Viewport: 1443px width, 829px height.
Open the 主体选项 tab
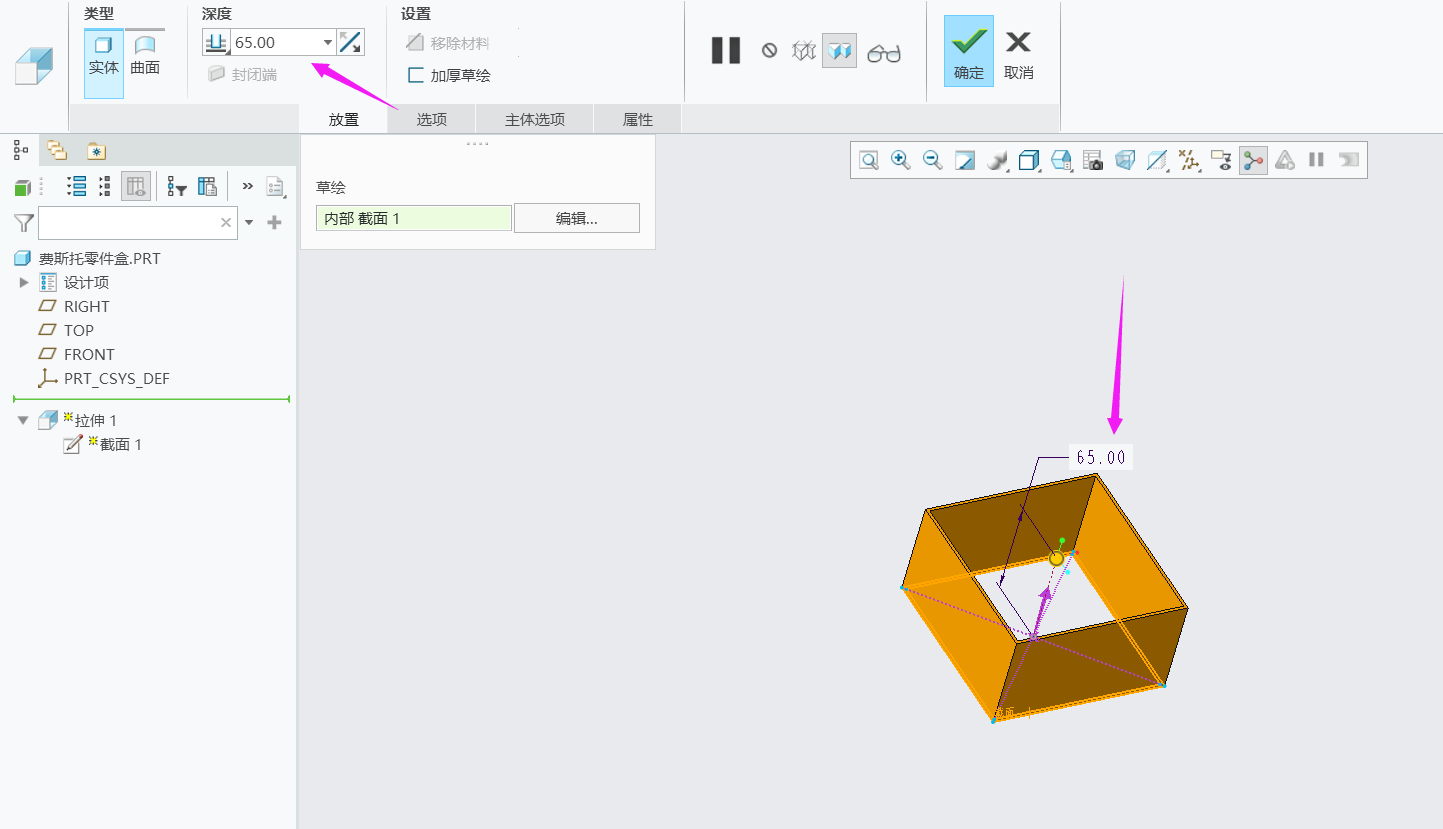(535, 119)
